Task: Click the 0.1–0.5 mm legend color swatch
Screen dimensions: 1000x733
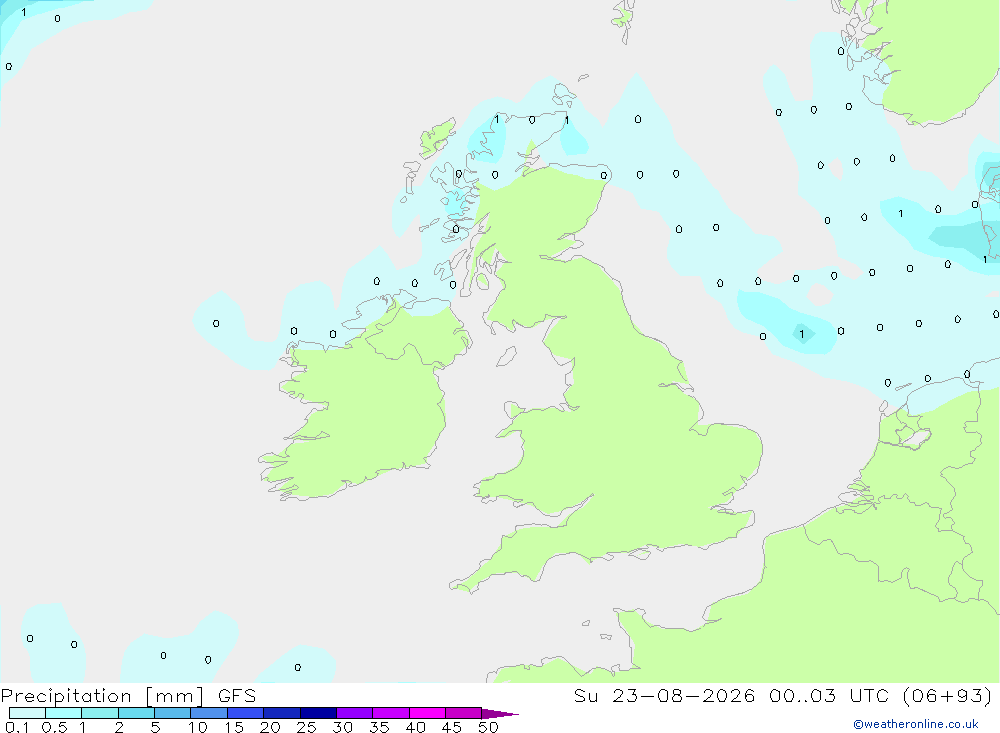Action: pyautogui.click(x=27, y=713)
